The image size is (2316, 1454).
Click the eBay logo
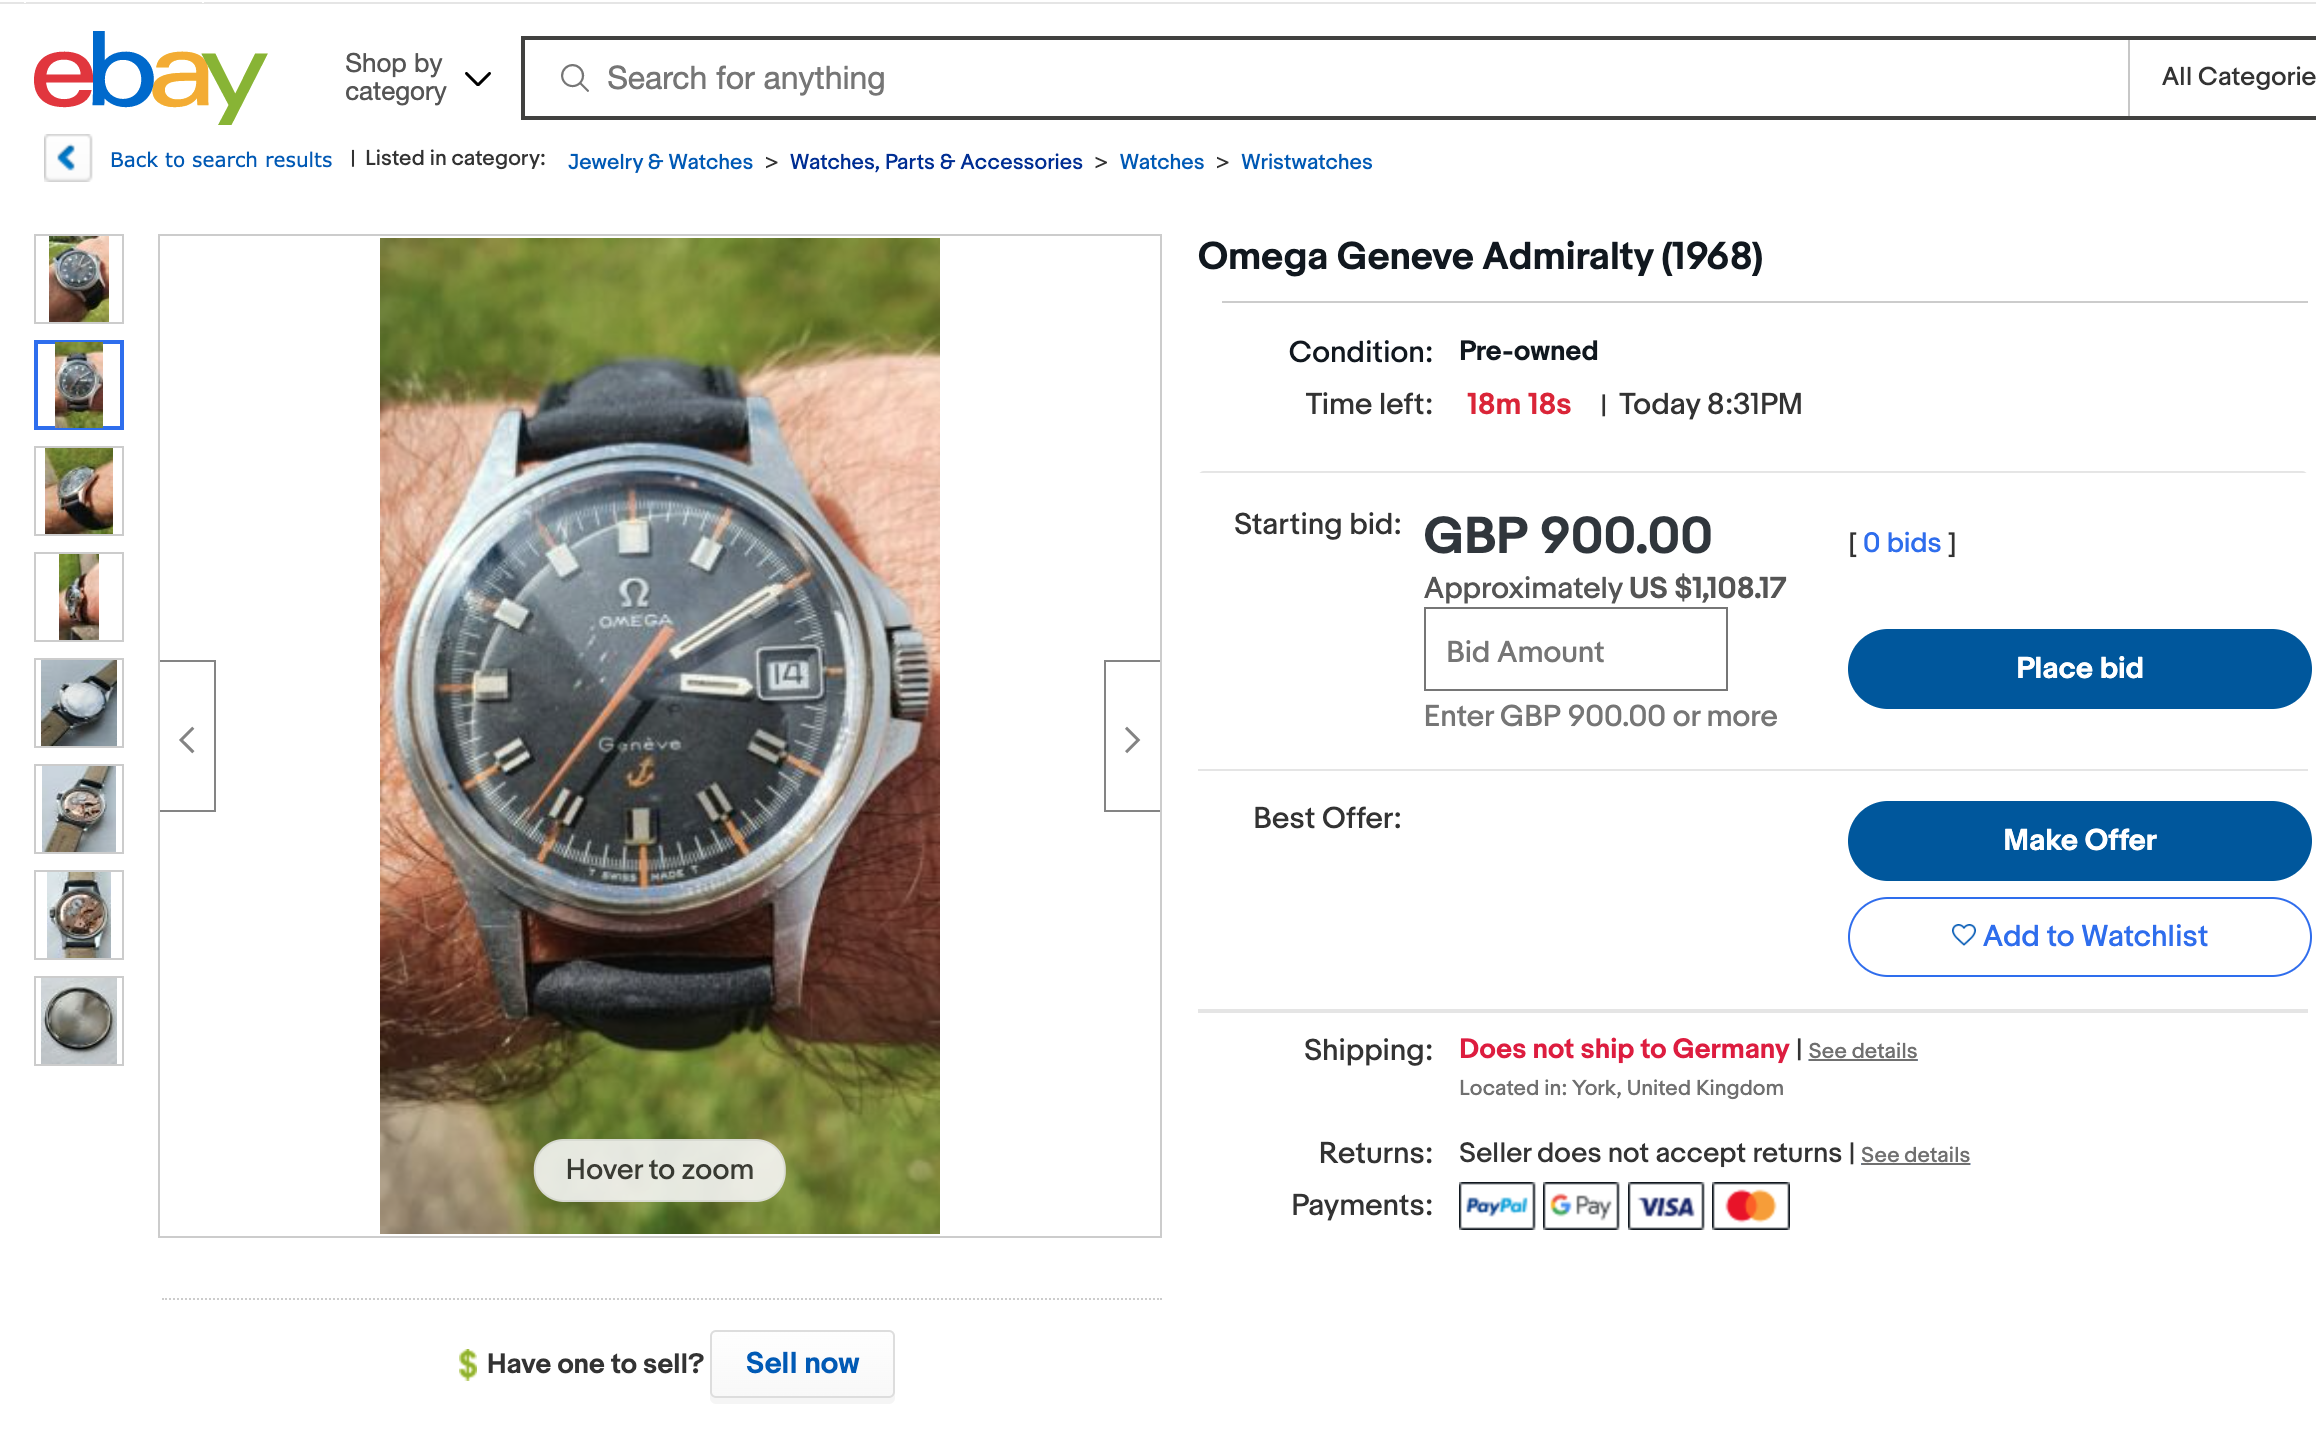[150, 76]
